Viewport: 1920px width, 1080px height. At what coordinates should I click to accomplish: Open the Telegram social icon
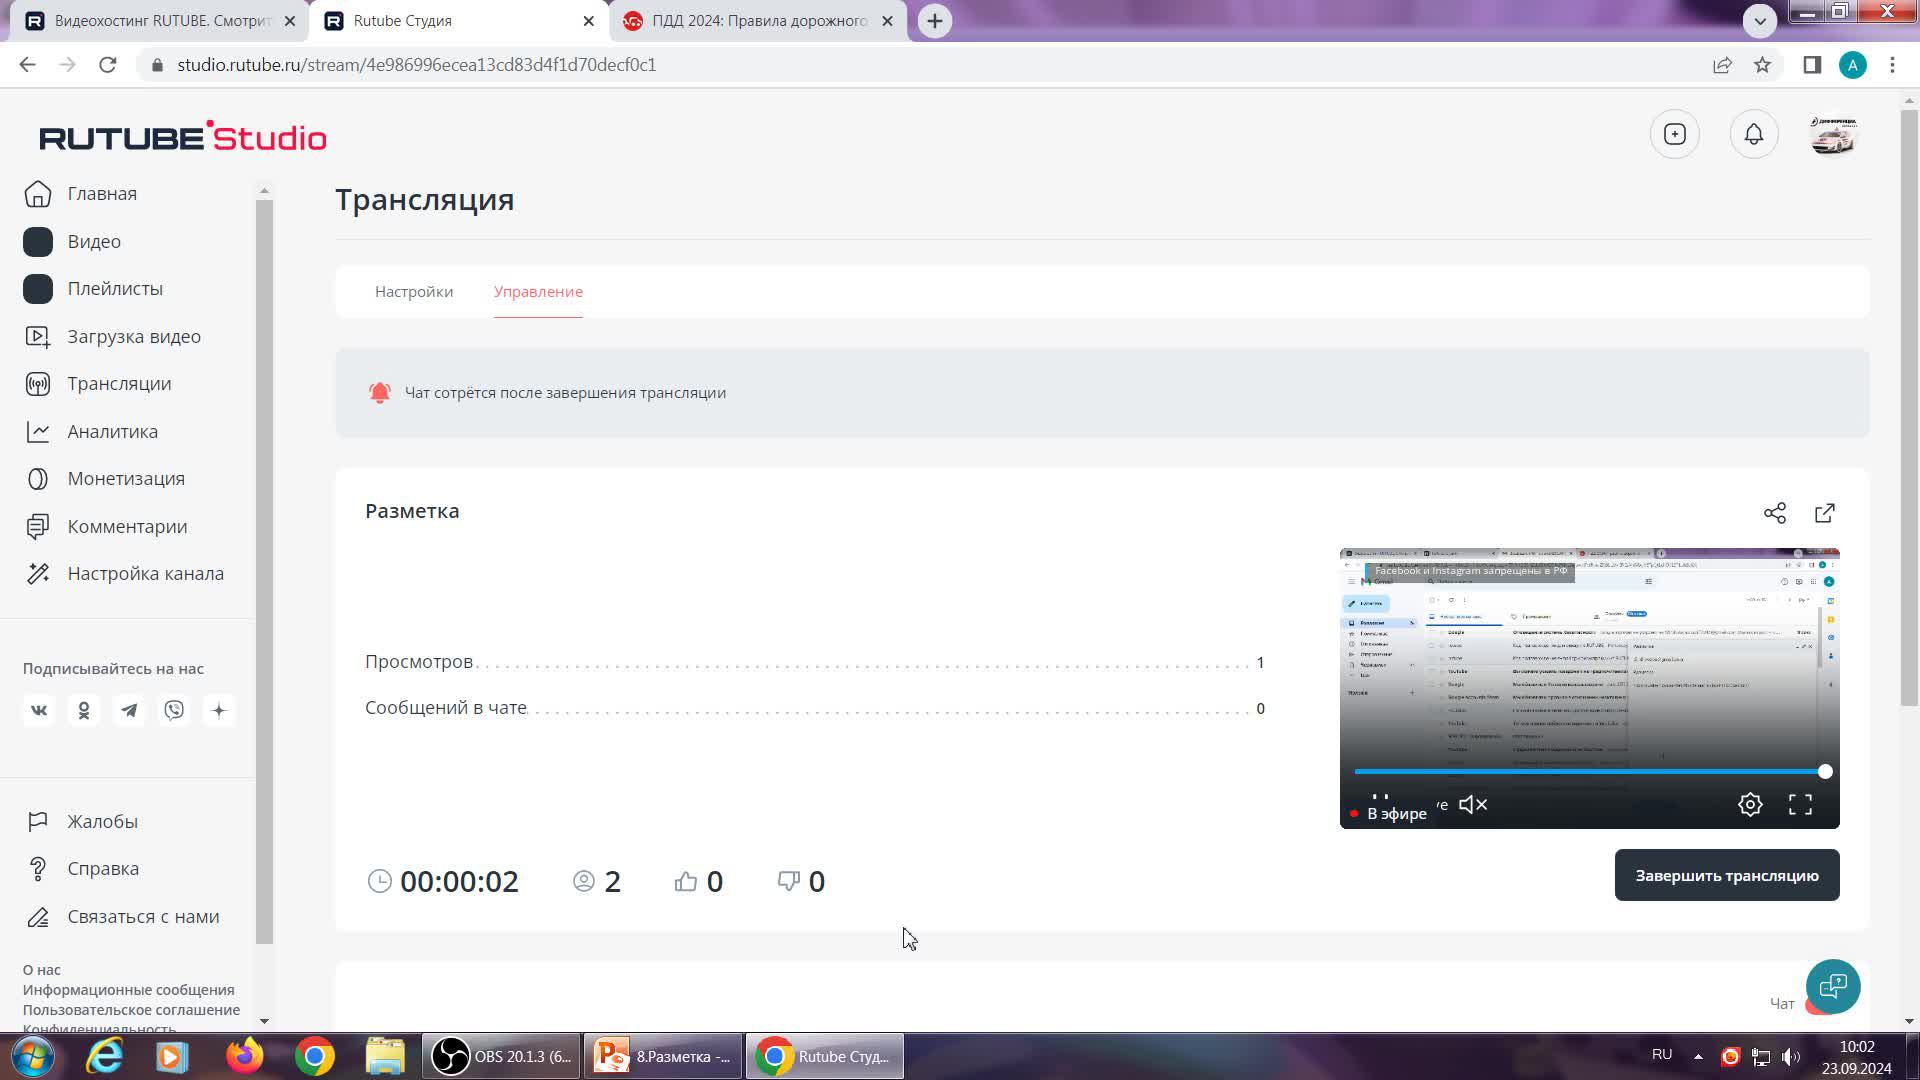(x=129, y=710)
